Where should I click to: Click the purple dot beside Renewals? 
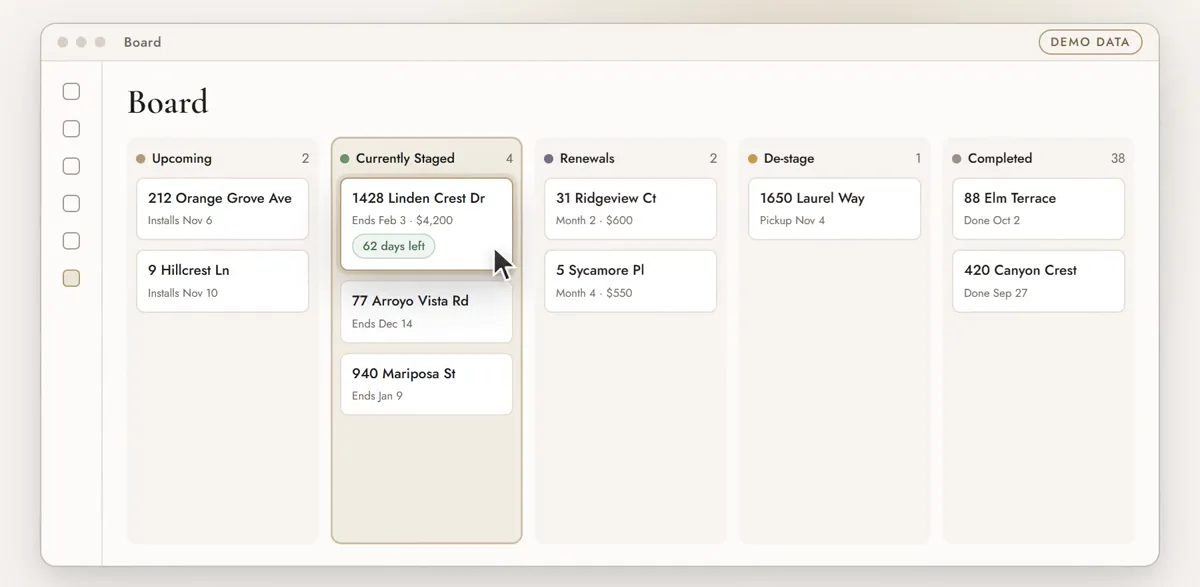click(x=549, y=159)
